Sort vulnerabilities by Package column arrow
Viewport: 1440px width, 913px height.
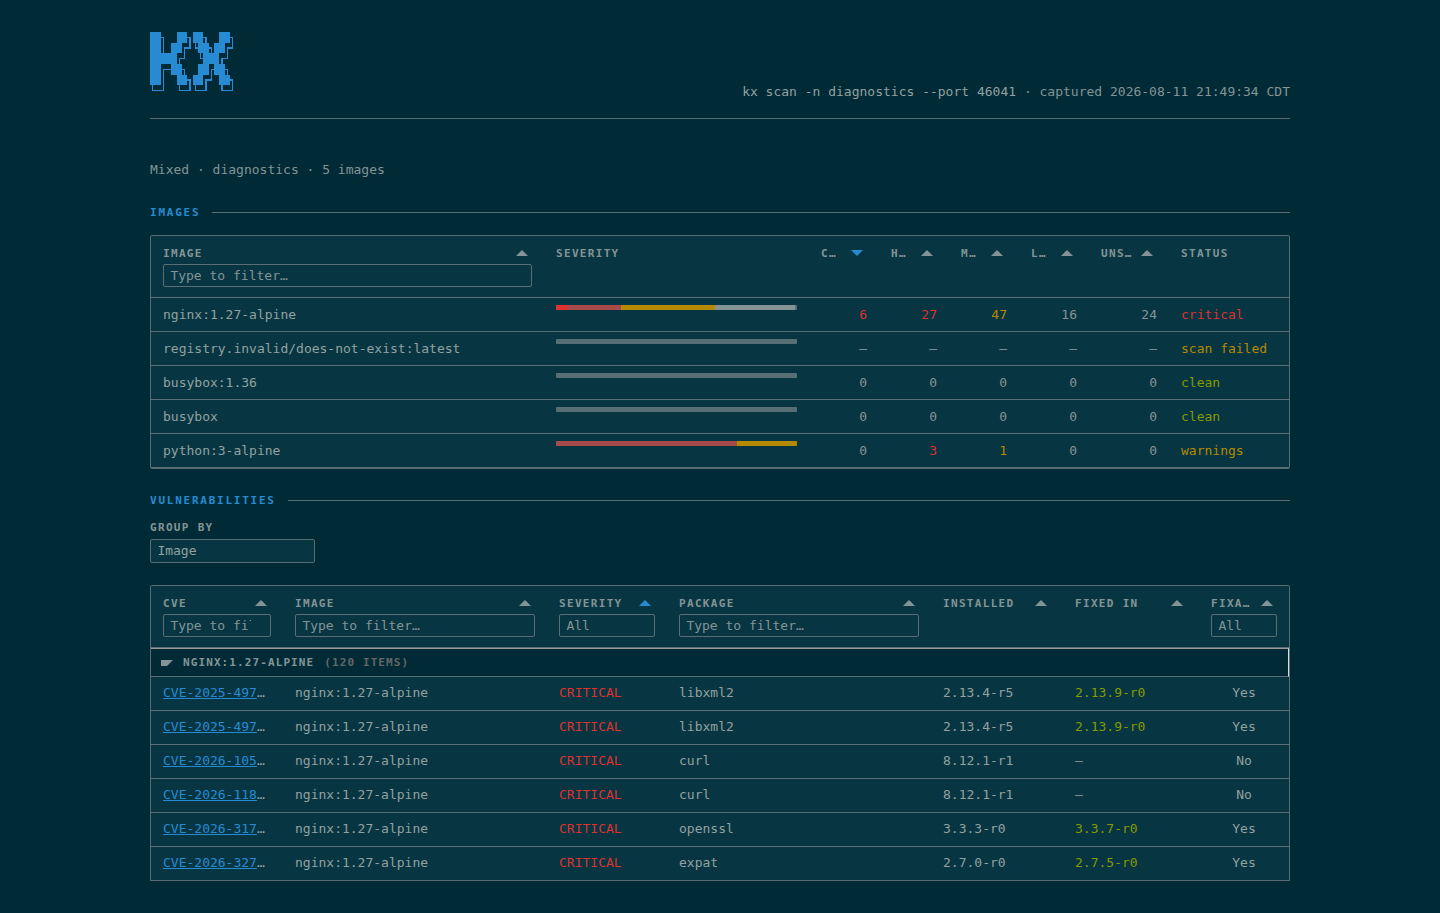[909, 603]
